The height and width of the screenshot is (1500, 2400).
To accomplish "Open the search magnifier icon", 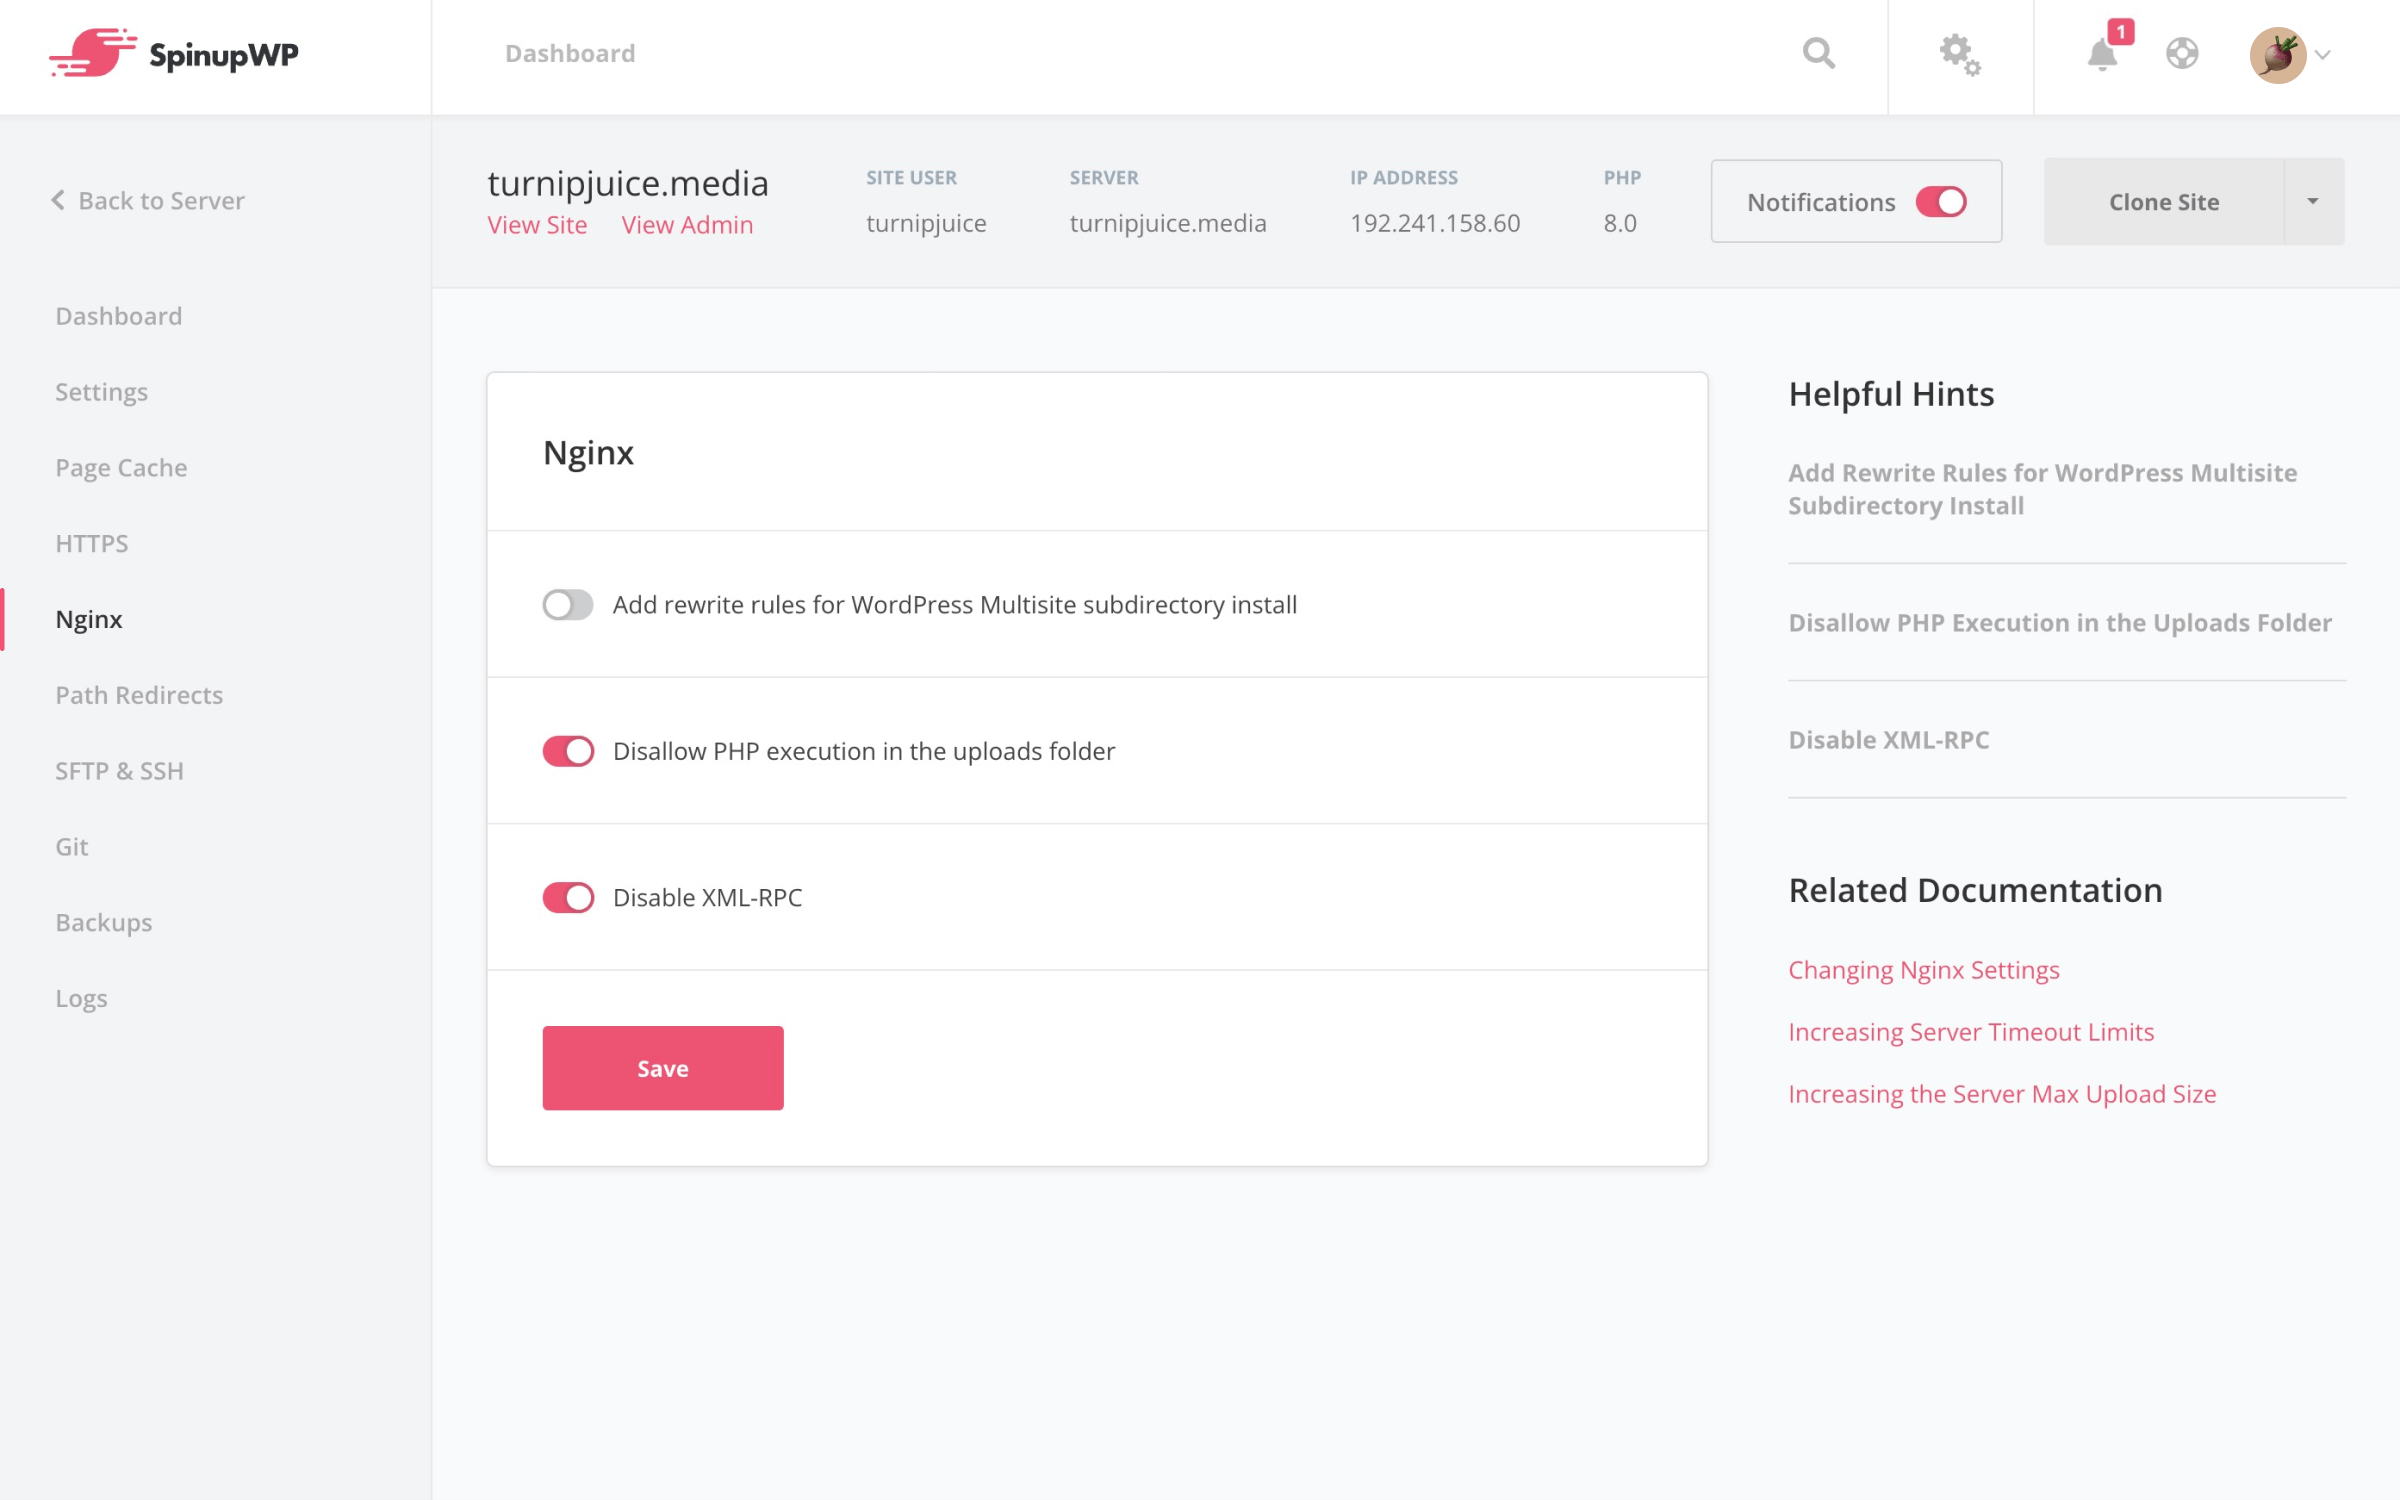I will click(x=1819, y=53).
